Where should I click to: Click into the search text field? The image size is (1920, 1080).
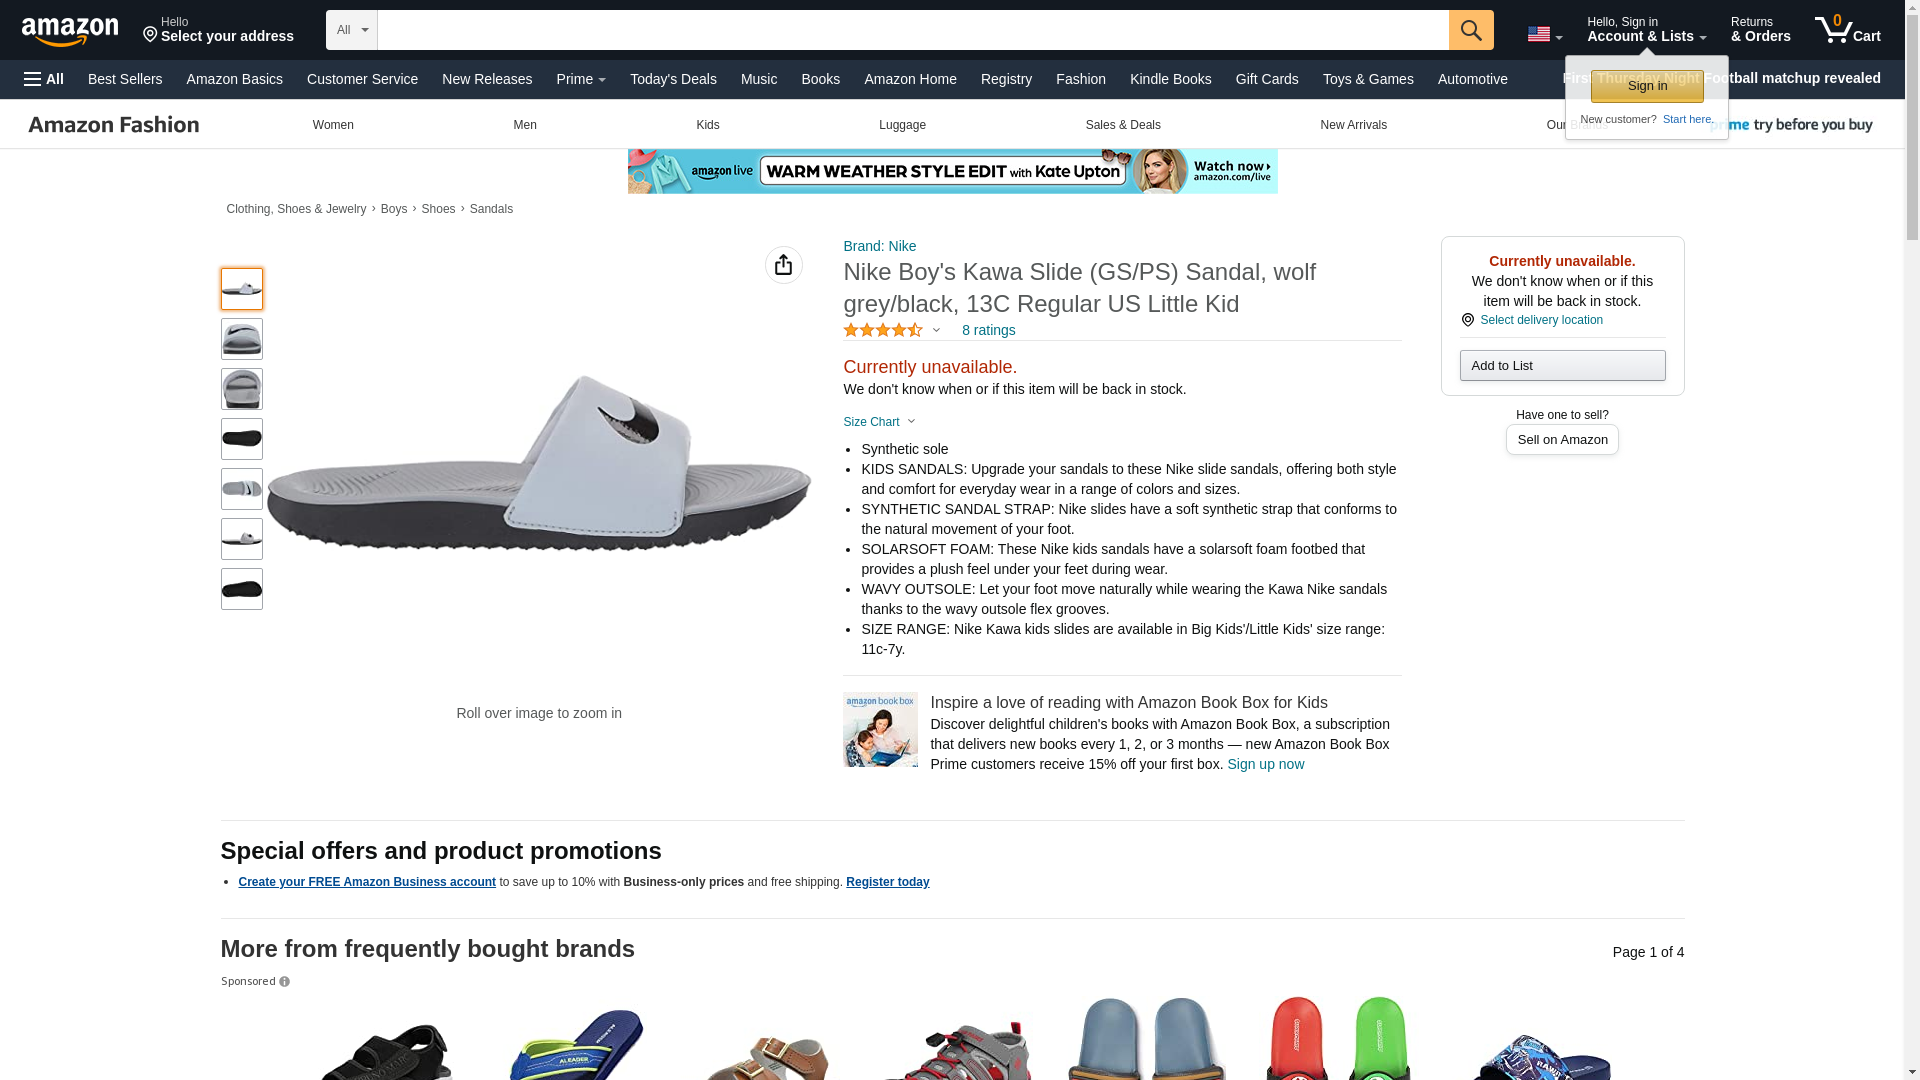[x=912, y=30]
